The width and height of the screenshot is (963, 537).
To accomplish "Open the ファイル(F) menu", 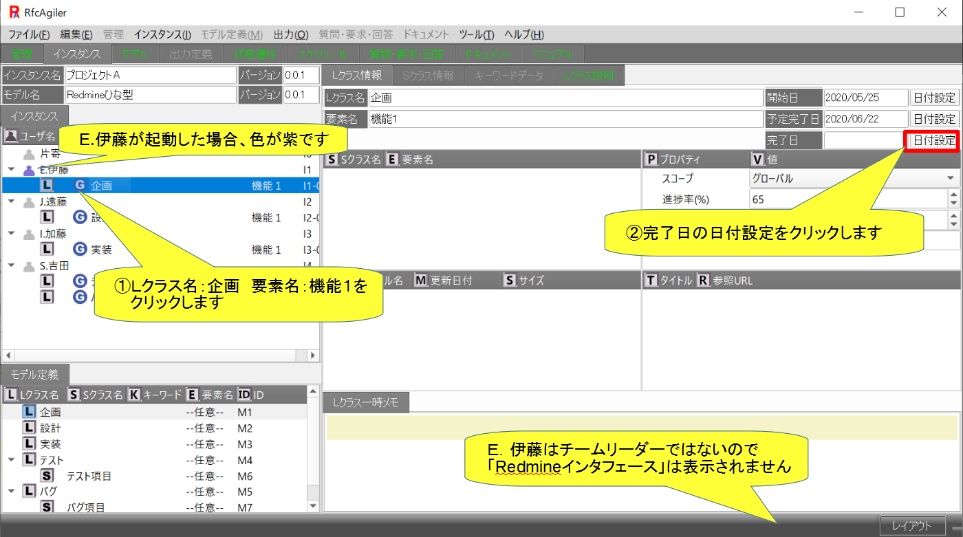I will pos(29,34).
